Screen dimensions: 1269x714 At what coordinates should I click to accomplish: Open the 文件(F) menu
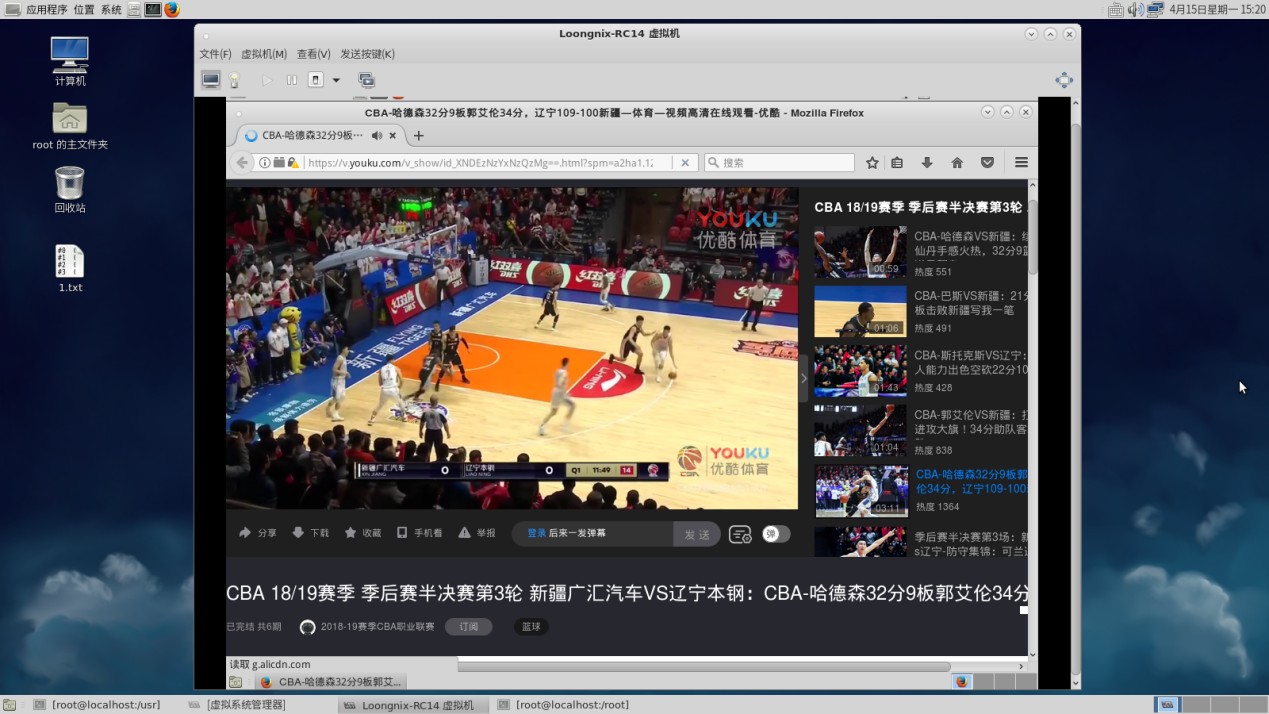click(x=216, y=54)
